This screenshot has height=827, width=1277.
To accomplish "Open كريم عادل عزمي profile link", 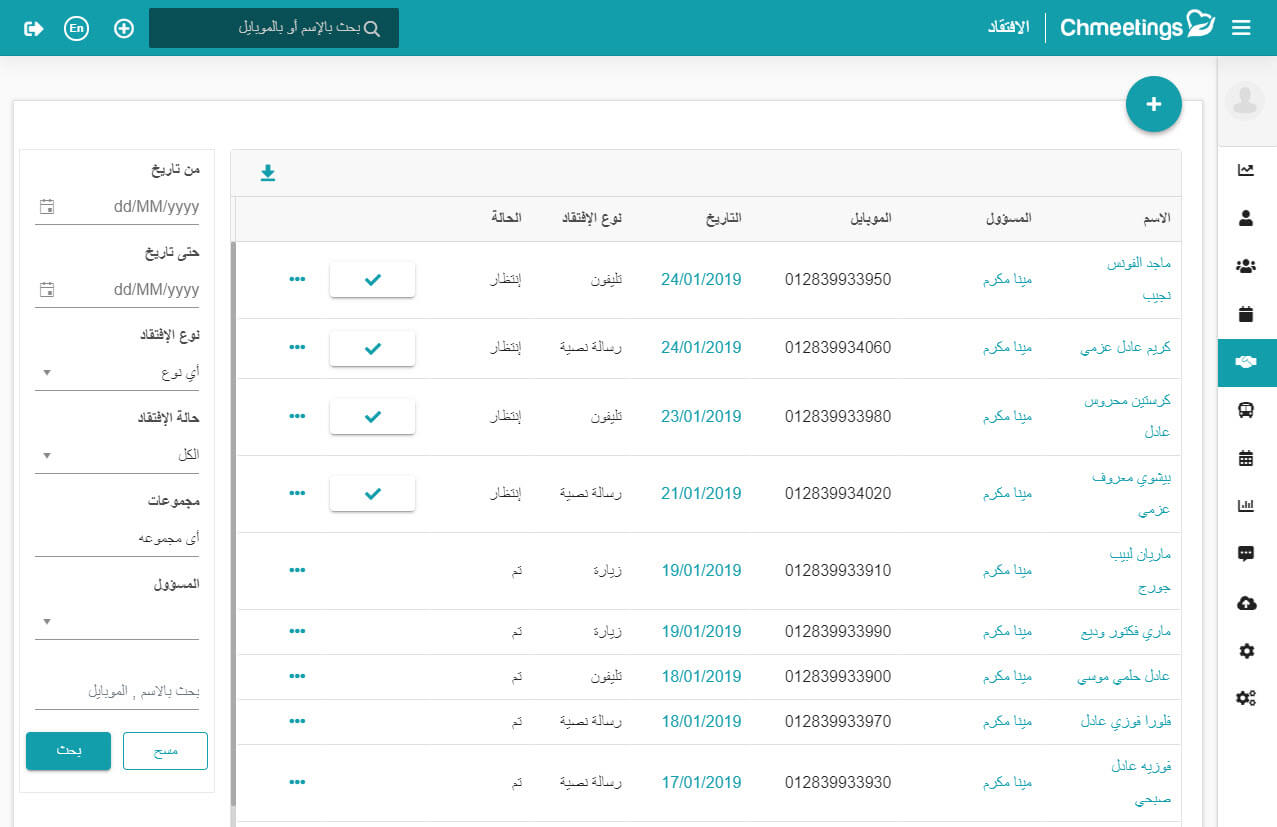I will (x=1125, y=348).
